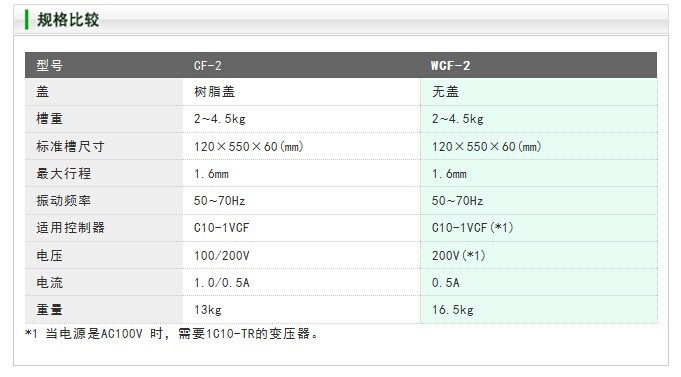Click the 16.5kg weight value

[453, 310]
